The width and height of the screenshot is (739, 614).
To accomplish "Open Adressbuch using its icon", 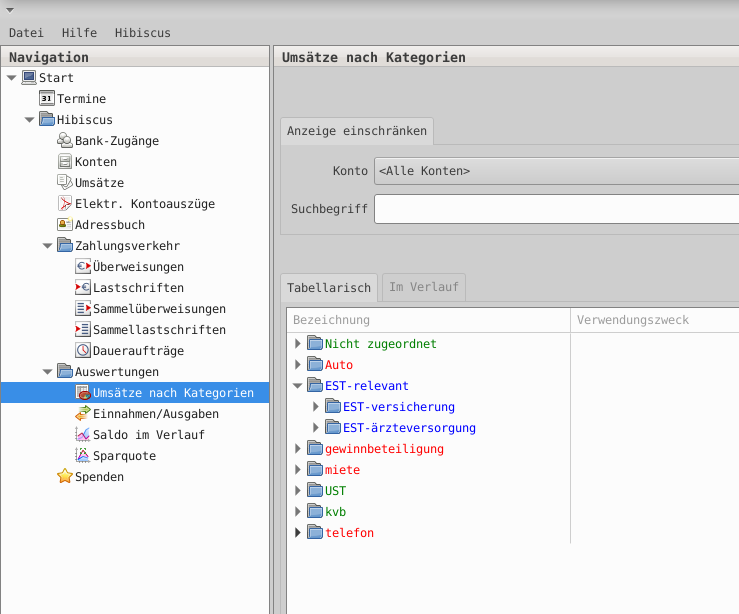I will click(65, 225).
